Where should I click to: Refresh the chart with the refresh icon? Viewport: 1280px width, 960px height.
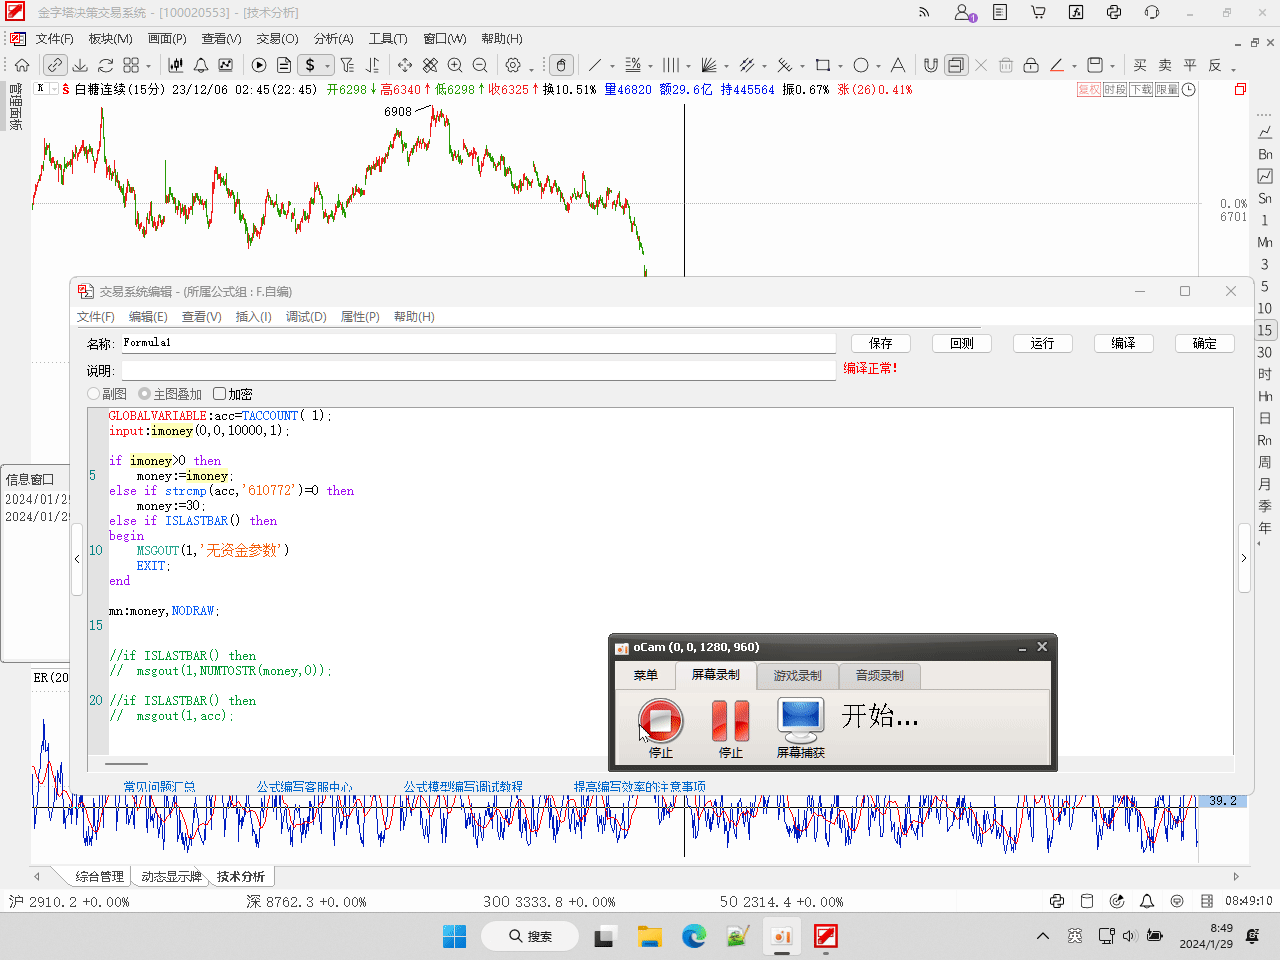click(105, 65)
